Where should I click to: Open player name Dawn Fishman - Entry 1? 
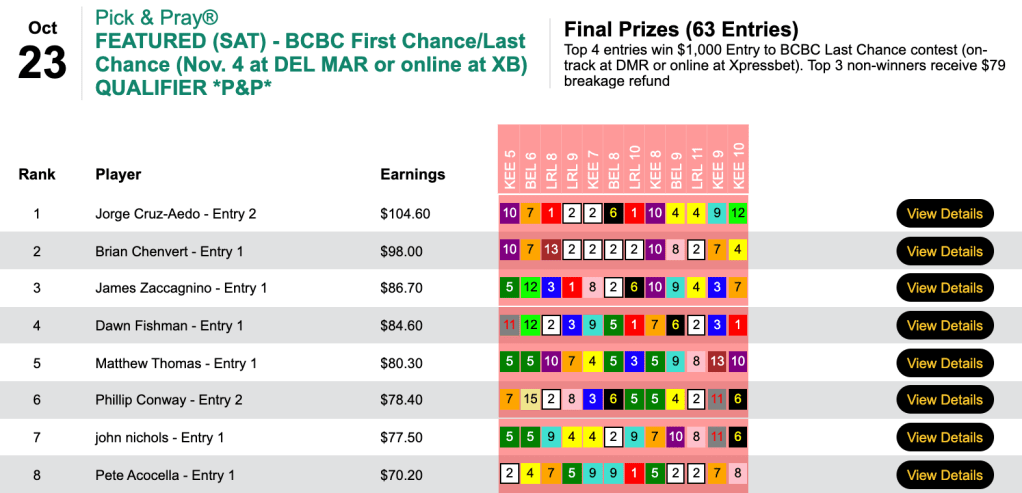(168, 326)
